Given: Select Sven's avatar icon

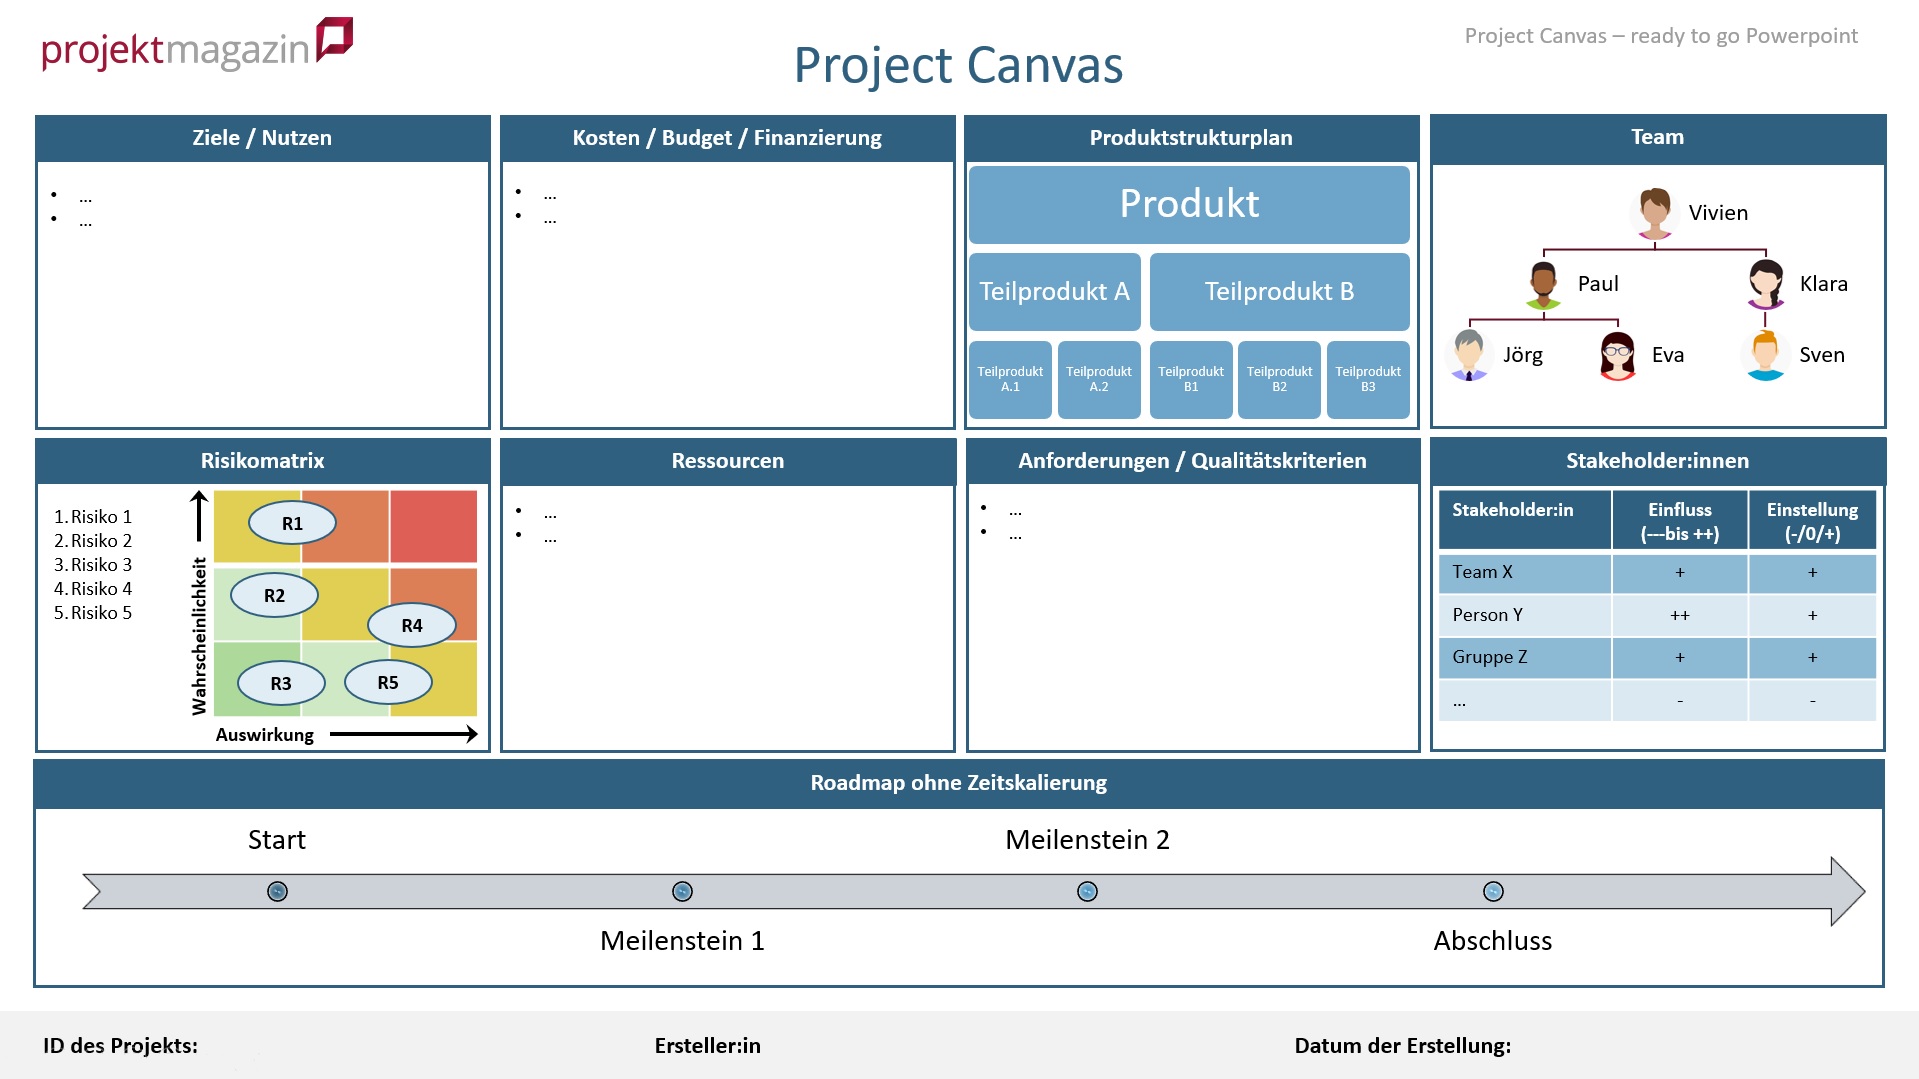Looking at the screenshot, I should [x=1765, y=356].
